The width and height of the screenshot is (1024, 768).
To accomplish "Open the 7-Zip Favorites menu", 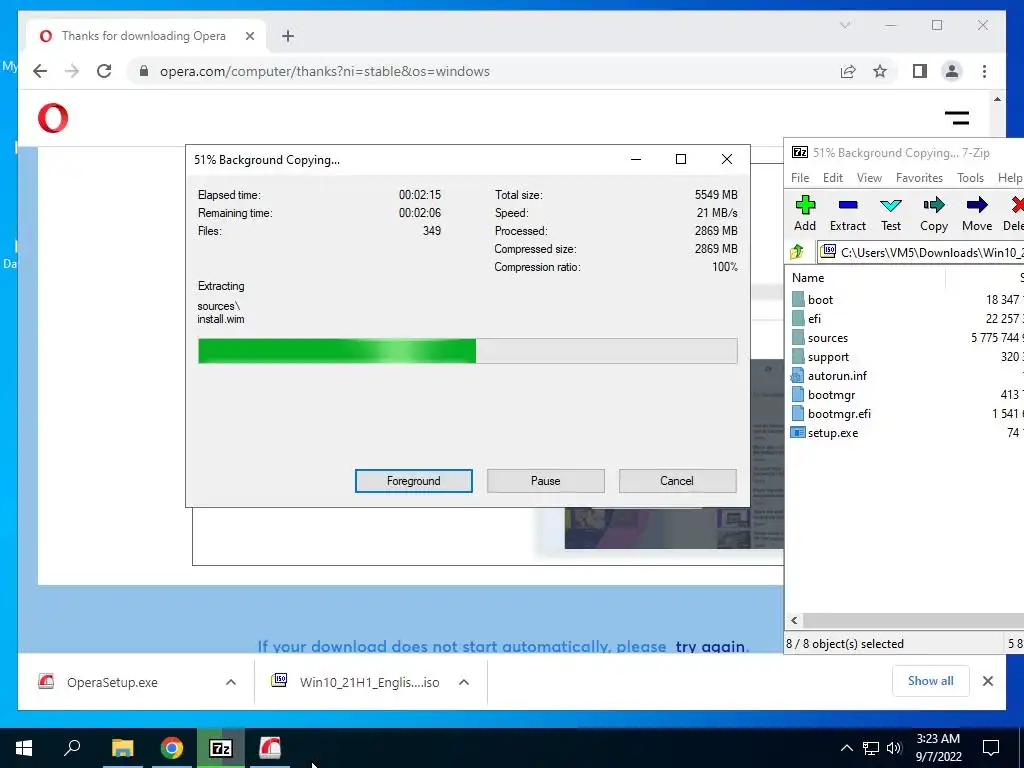I will [920, 178].
